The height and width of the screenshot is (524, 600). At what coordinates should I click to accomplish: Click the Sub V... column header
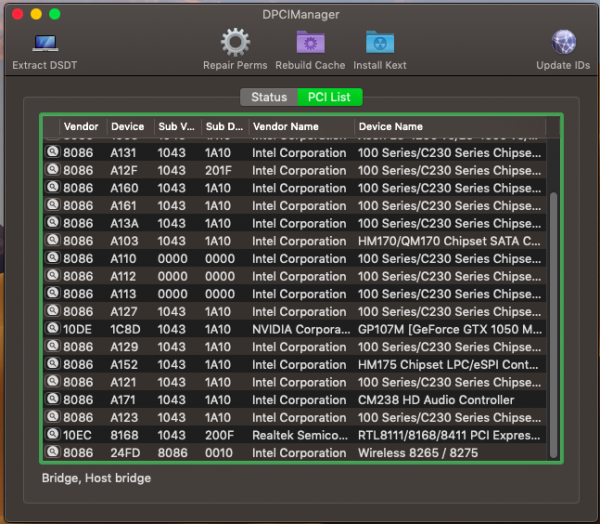click(176, 127)
